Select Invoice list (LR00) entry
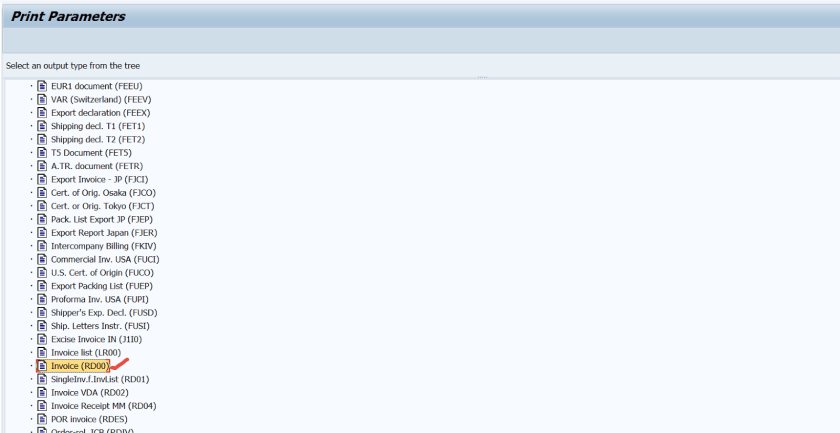Viewport: 840px width, 433px height. pos(86,353)
